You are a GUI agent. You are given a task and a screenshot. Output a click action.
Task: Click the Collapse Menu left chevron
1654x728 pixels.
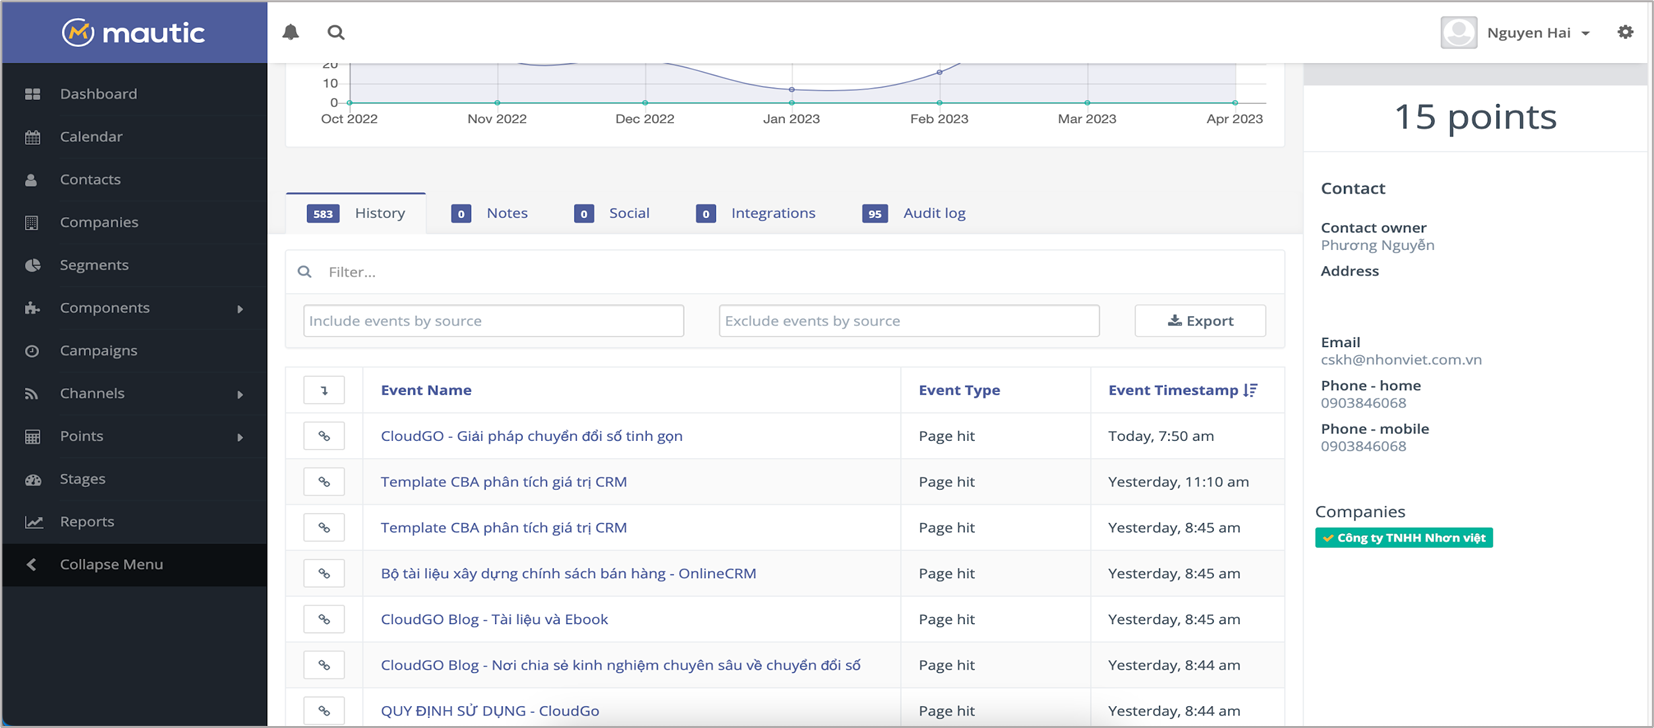pyautogui.click(x=32, y=565)
